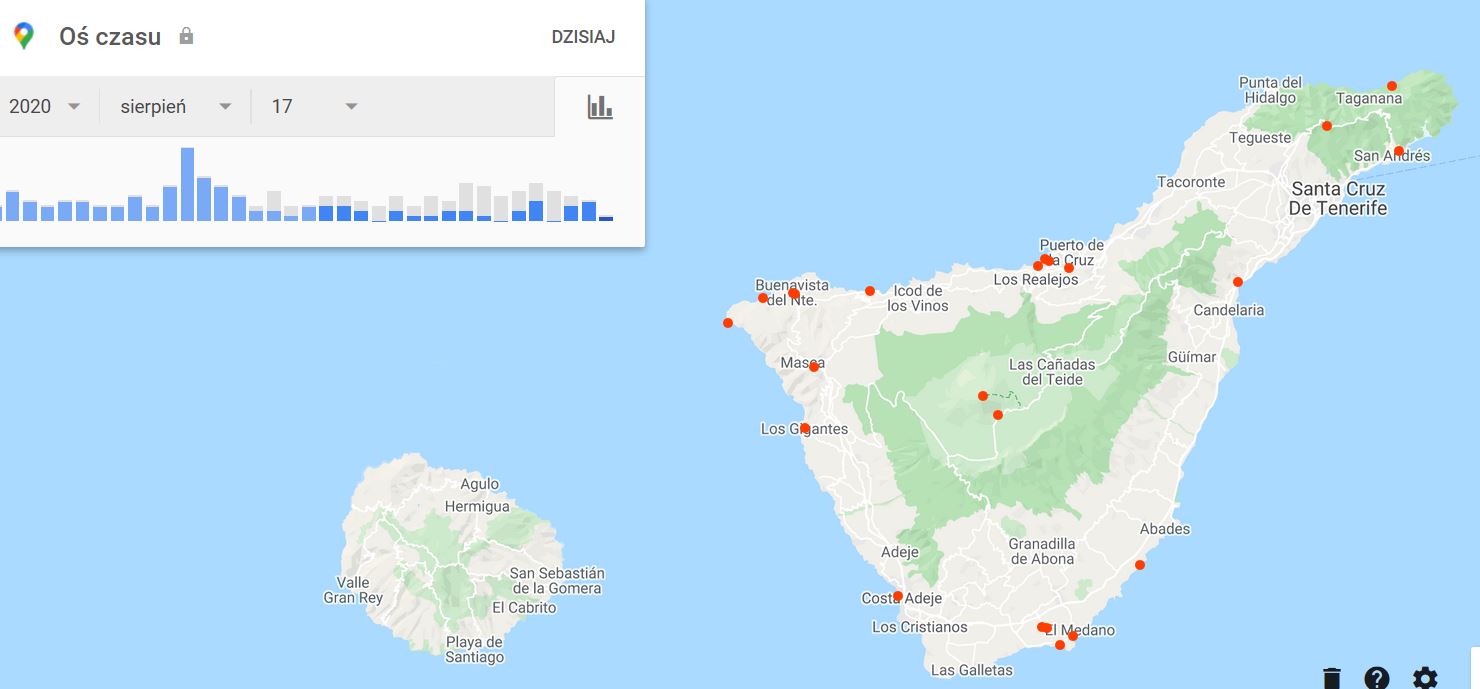The image size is (1480, 689).
Task: Open the day 17 dropdown
Action: click(x=315, y=107)
